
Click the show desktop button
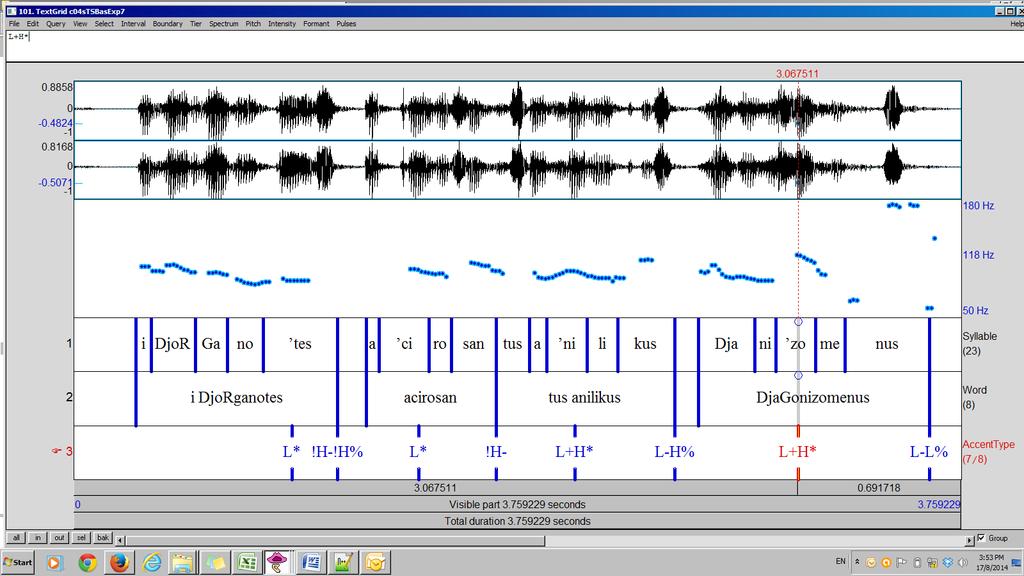(x=1017, y=562)
